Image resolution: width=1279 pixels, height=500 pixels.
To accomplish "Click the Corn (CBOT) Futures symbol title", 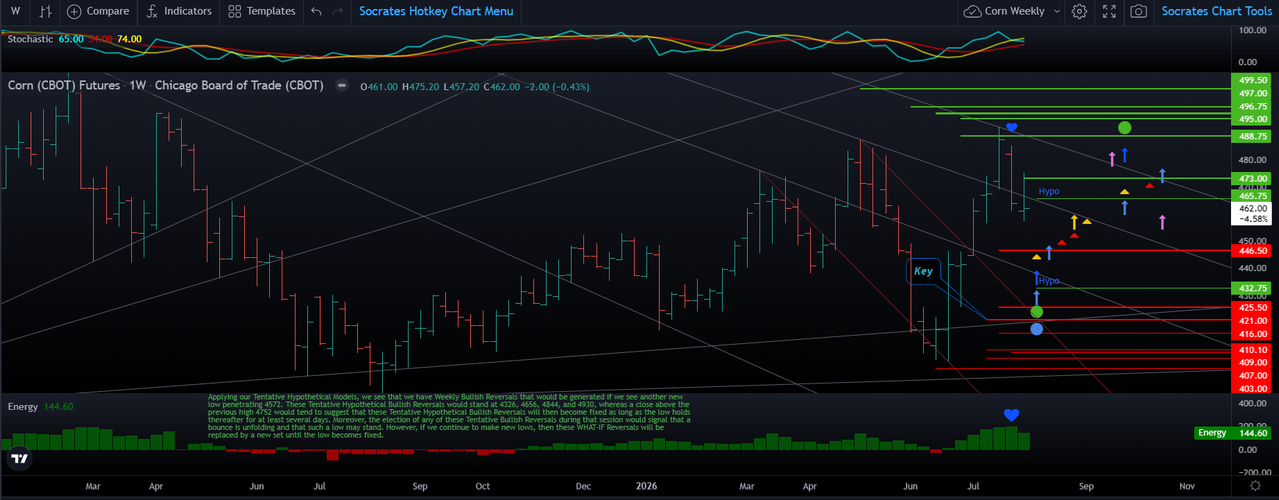I will (64, 86).
